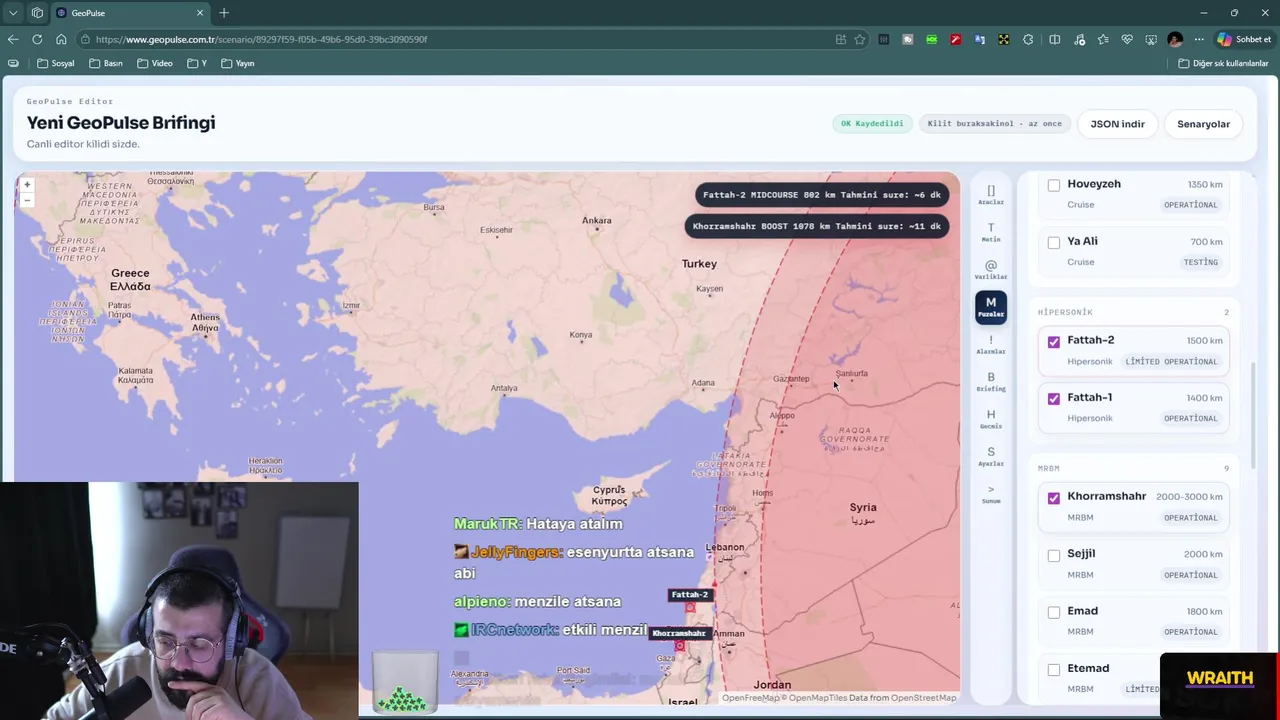1280x720 pixels.
Task: Click the OpenStreetMap attribution link
Action: pyautogui.click(x=923, y=698)
